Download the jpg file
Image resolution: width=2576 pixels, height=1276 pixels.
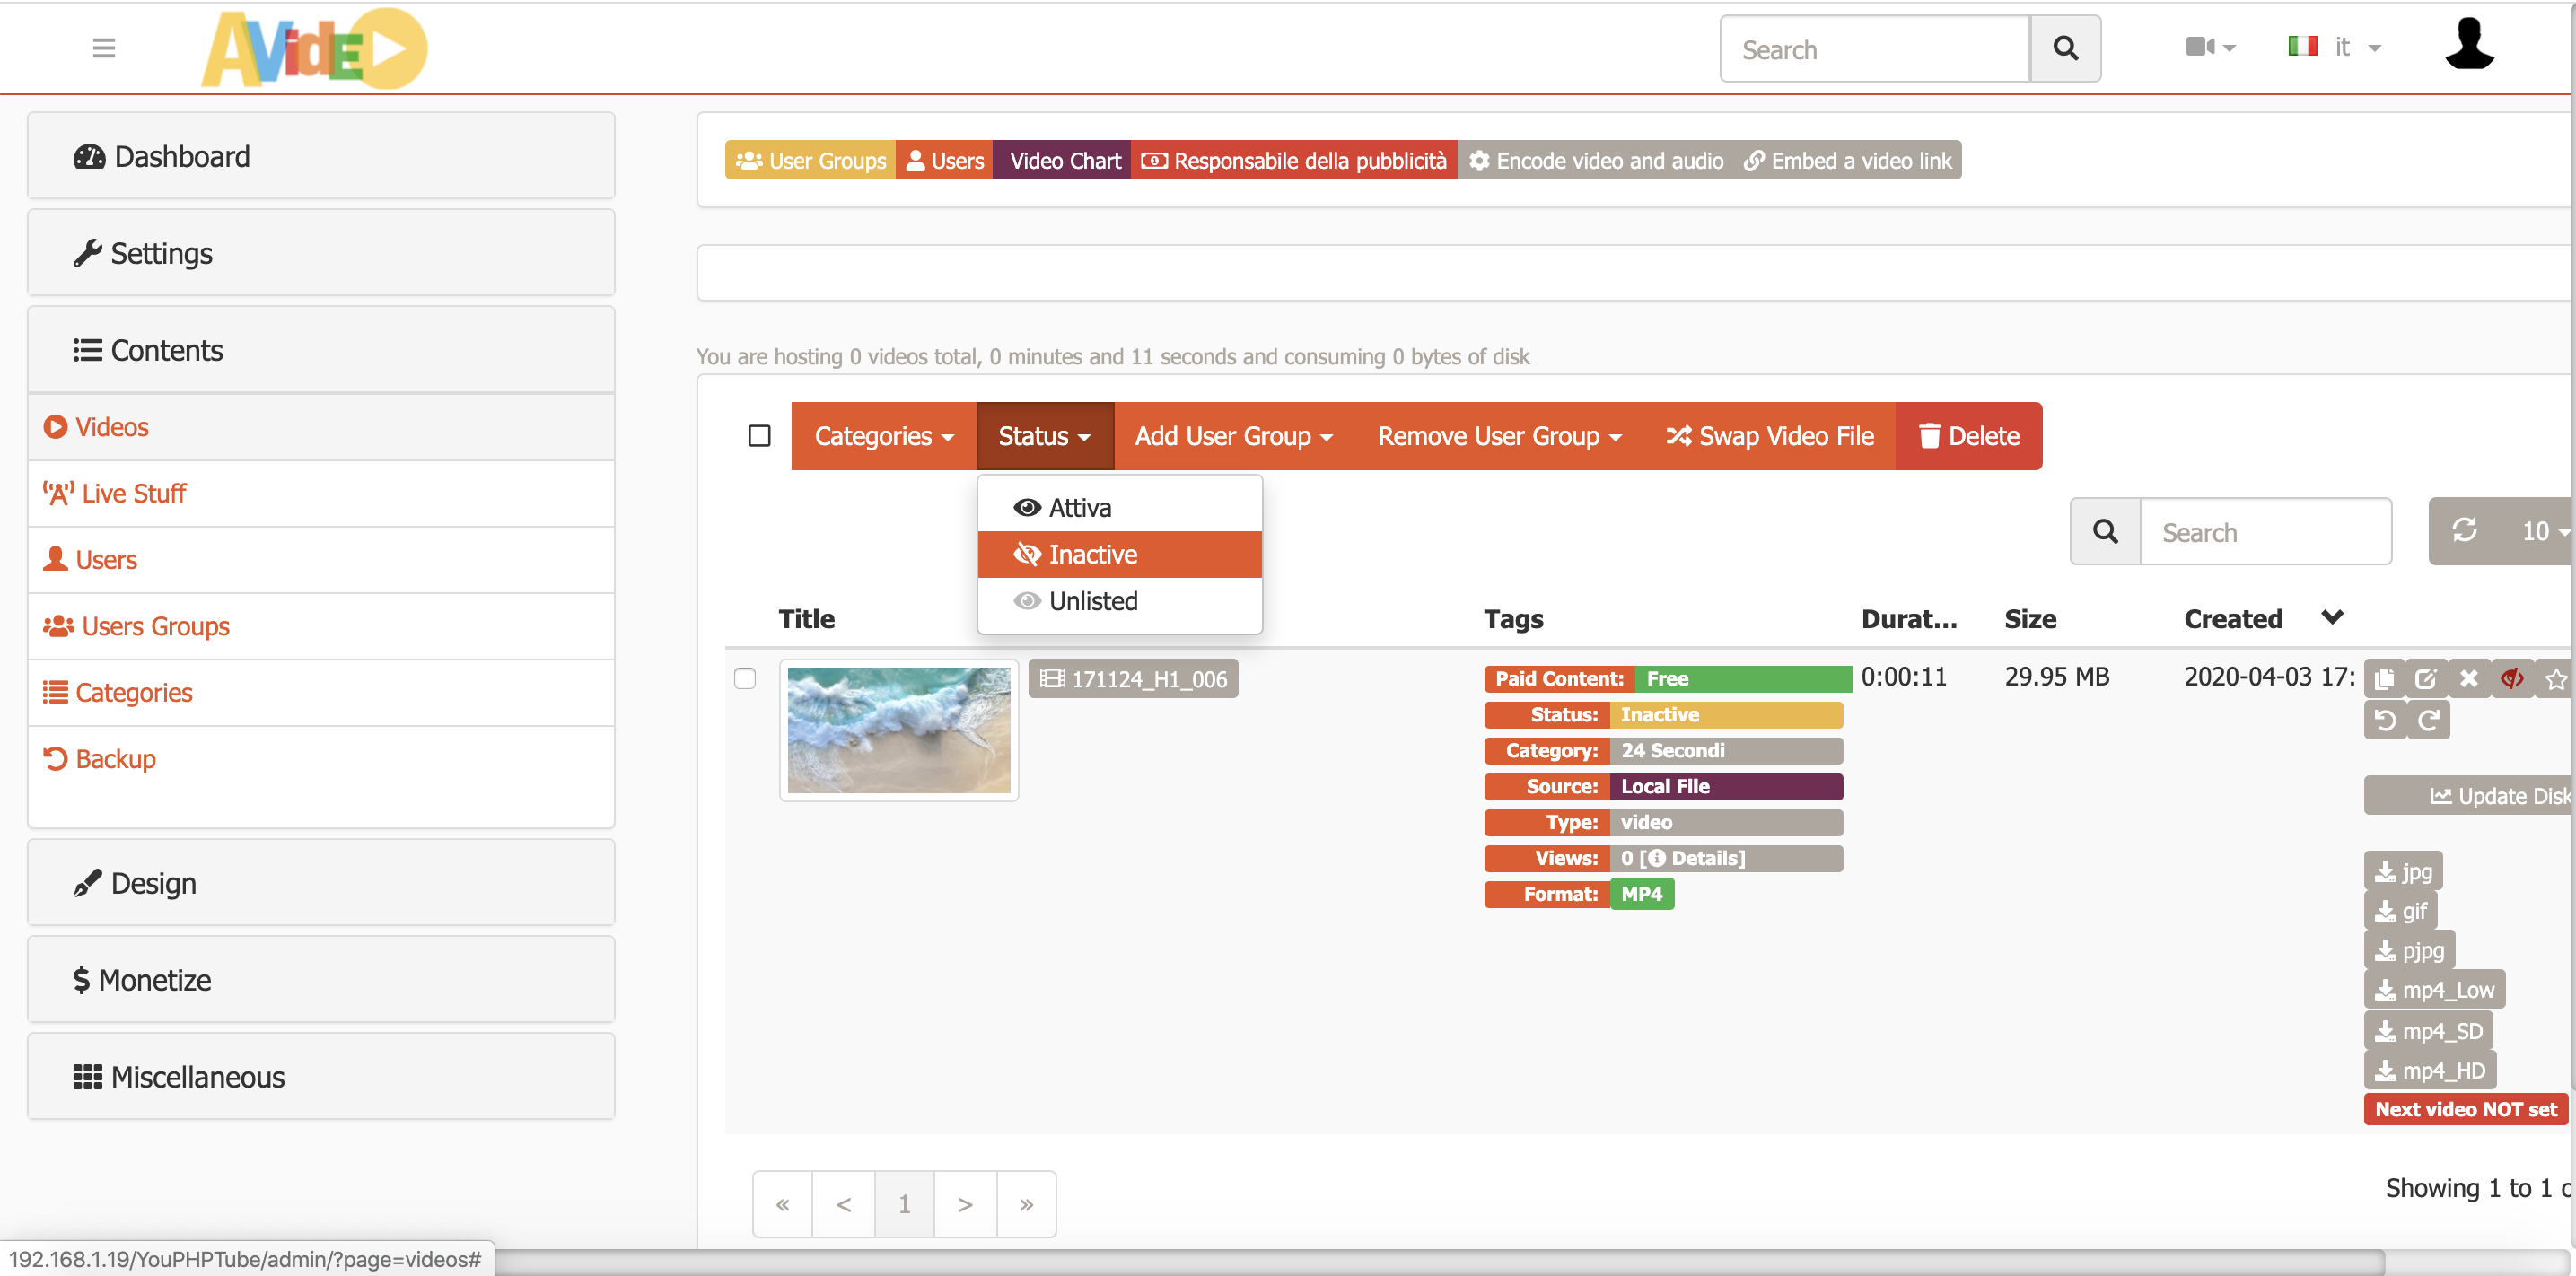[2403, 871]
